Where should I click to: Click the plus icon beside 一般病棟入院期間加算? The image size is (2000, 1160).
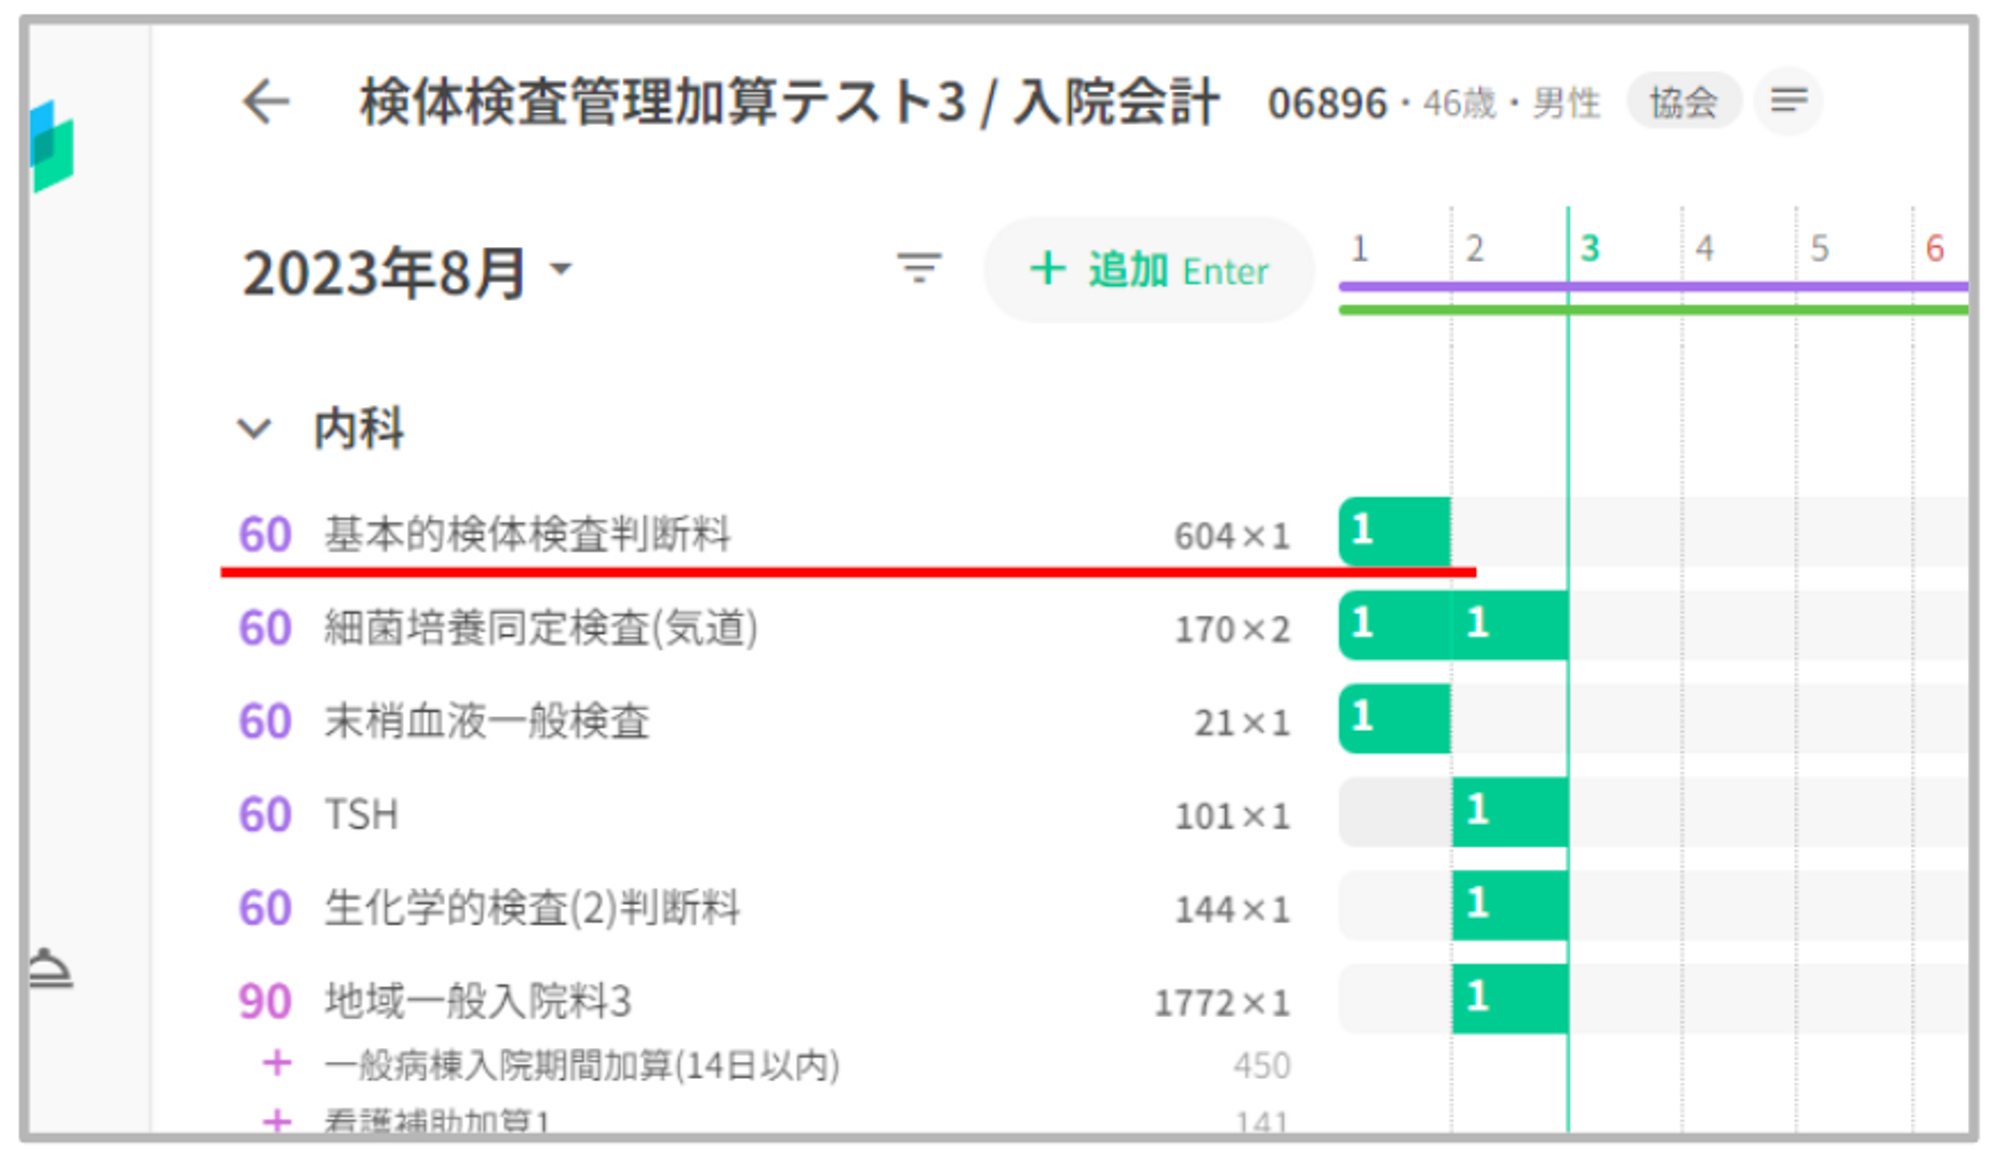pyautogui.click(x=277, y=1063)
